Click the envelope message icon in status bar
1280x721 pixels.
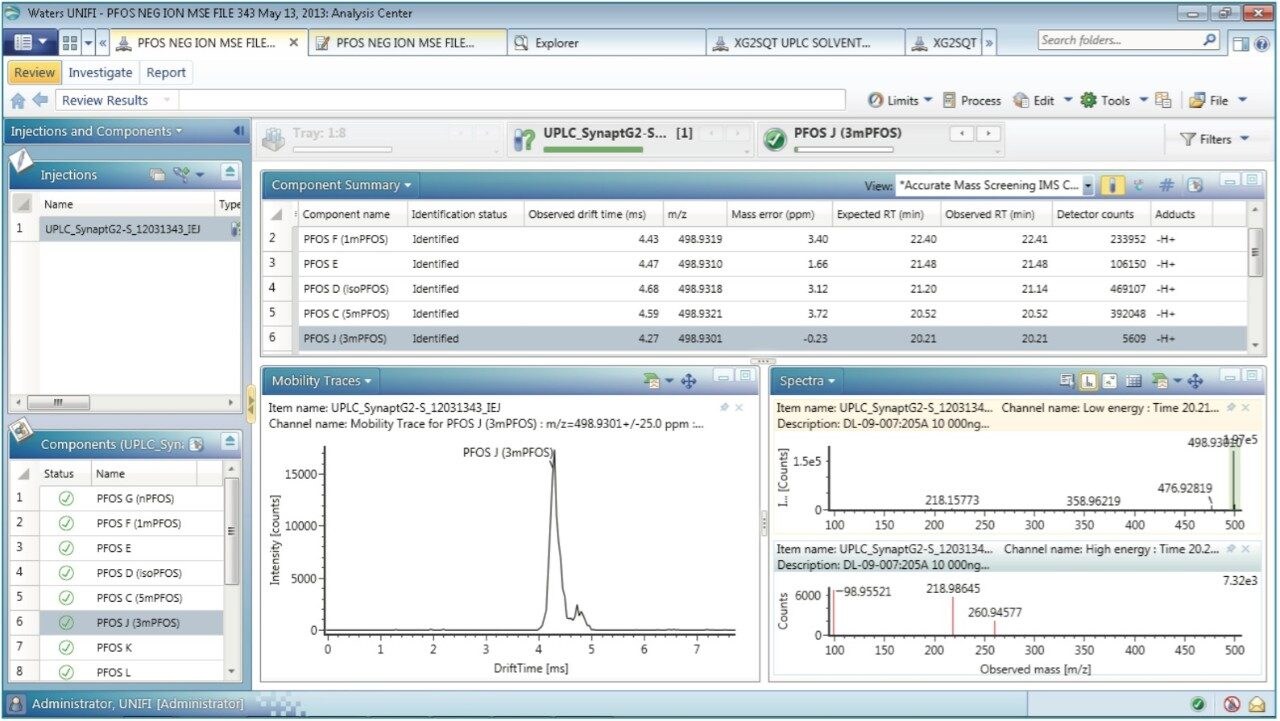pos(1256,704)
